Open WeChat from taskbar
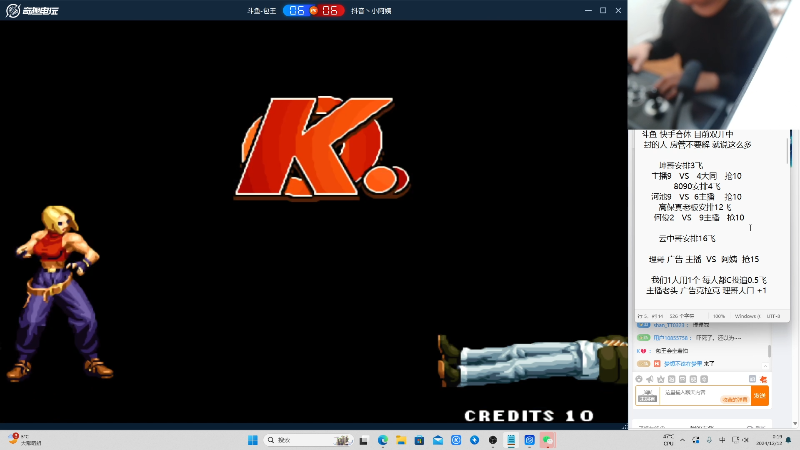 pyautogui.click(x=548, y=440)
